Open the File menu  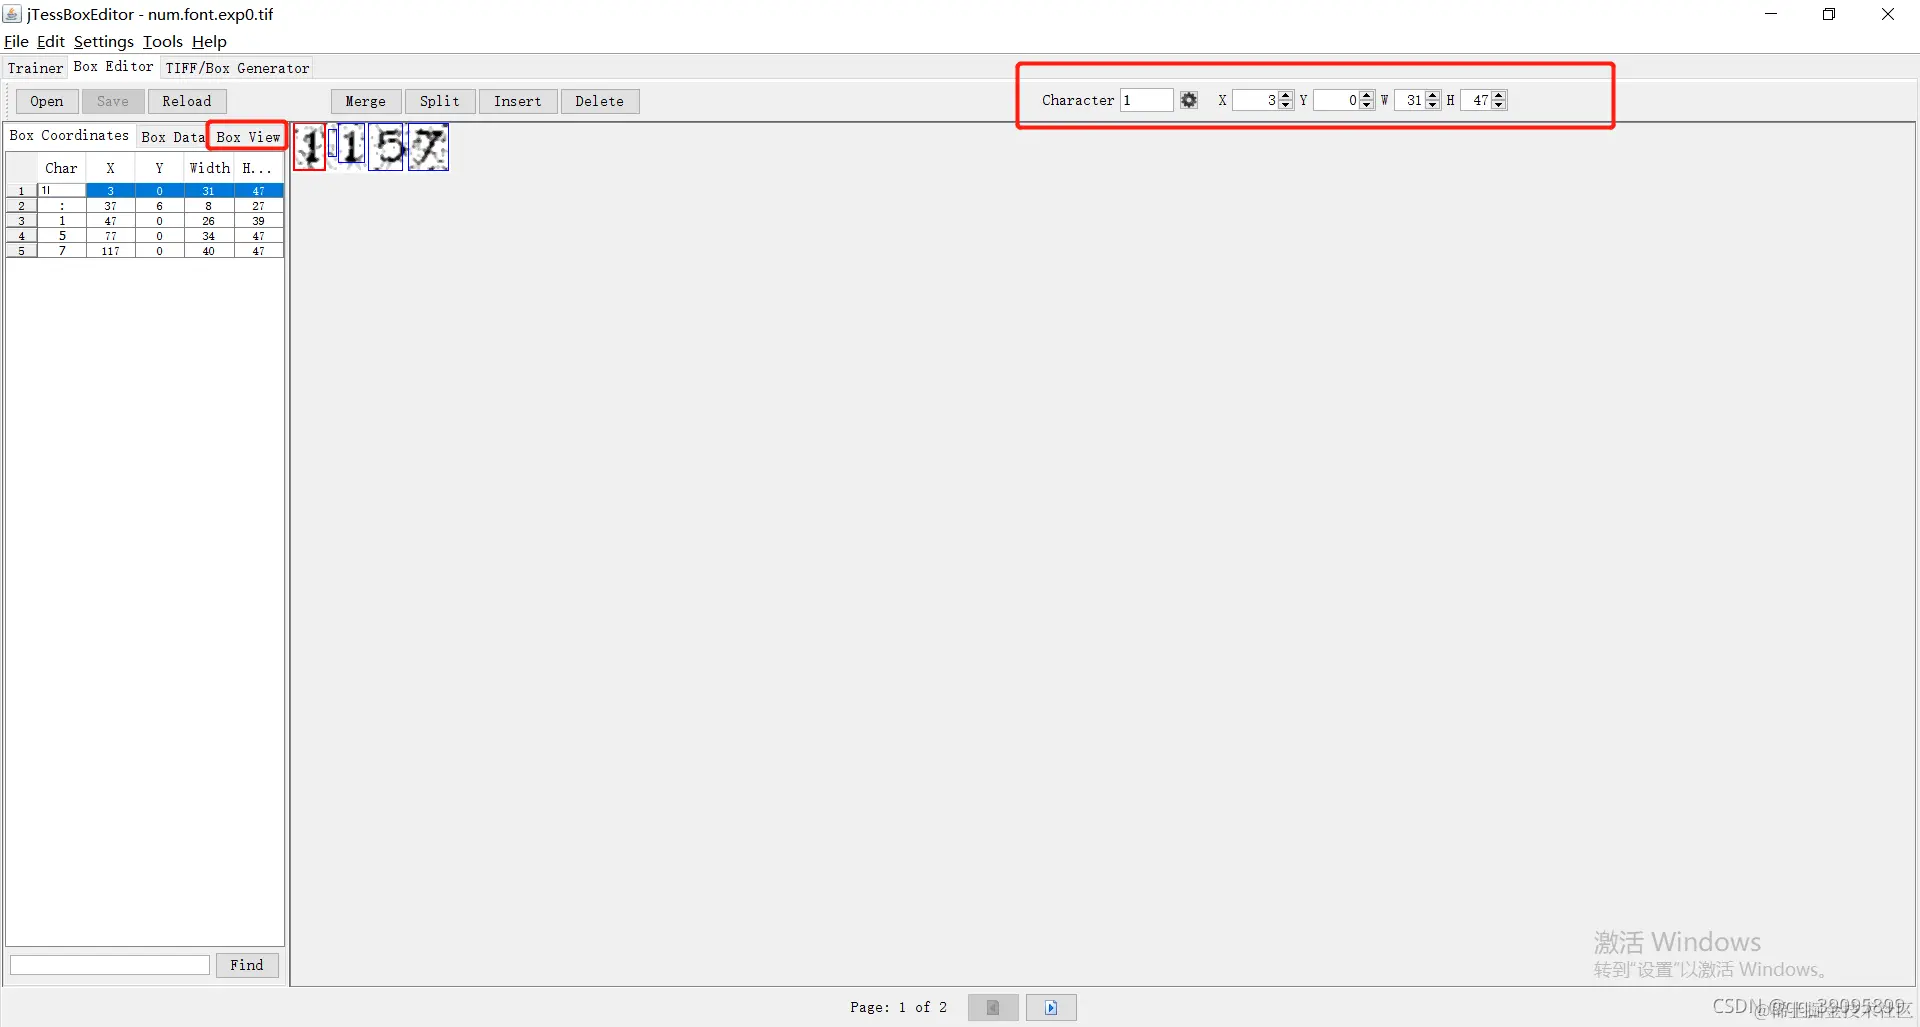coord(16,42)
